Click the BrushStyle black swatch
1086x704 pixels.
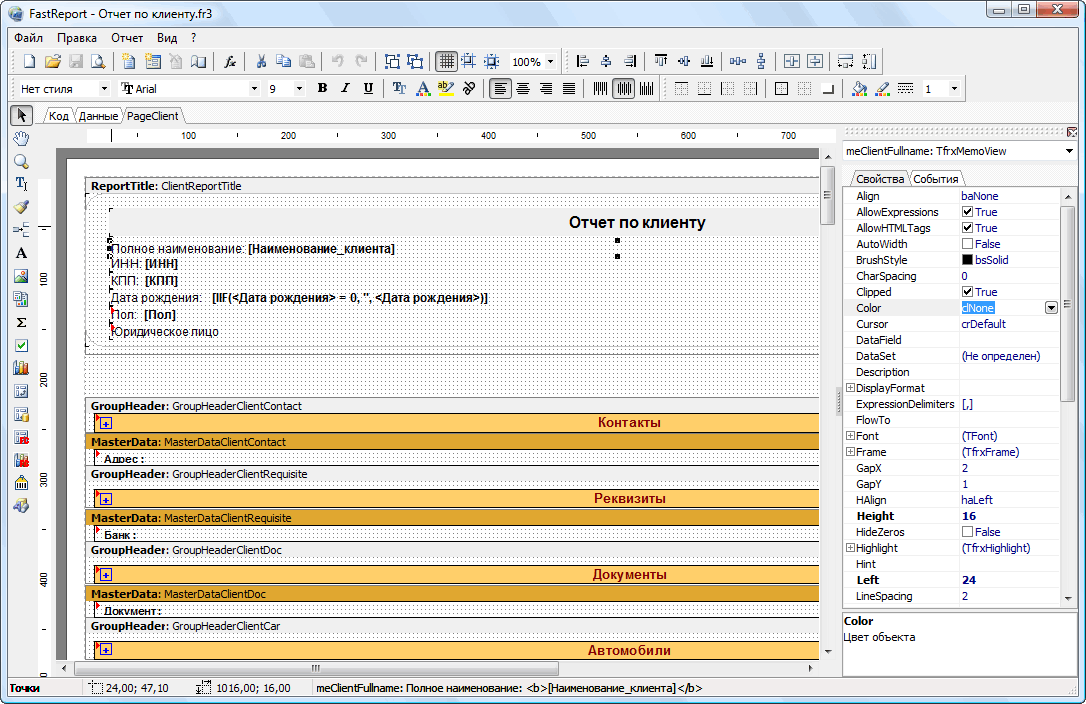968,260
